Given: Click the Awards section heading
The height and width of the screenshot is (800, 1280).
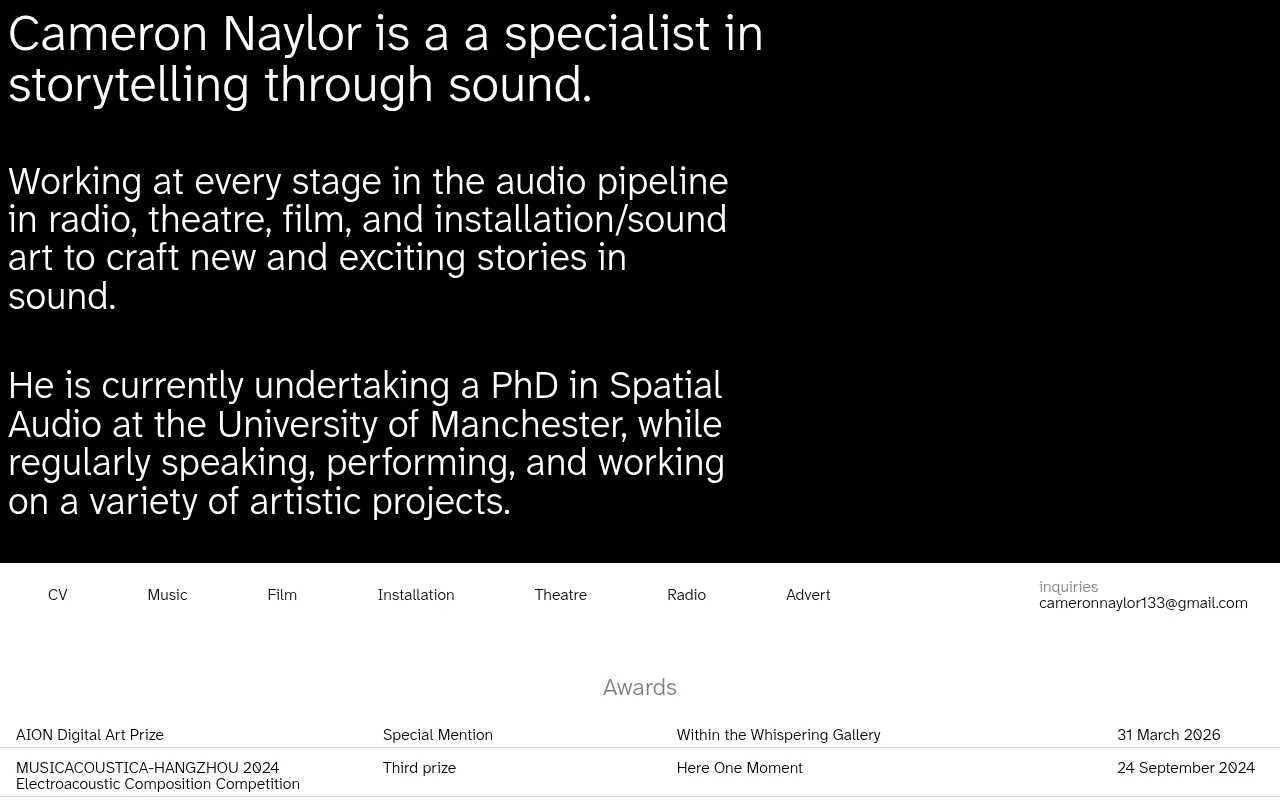Looking at the screenshot, I should pyautogui.click(x=640, y=688).
